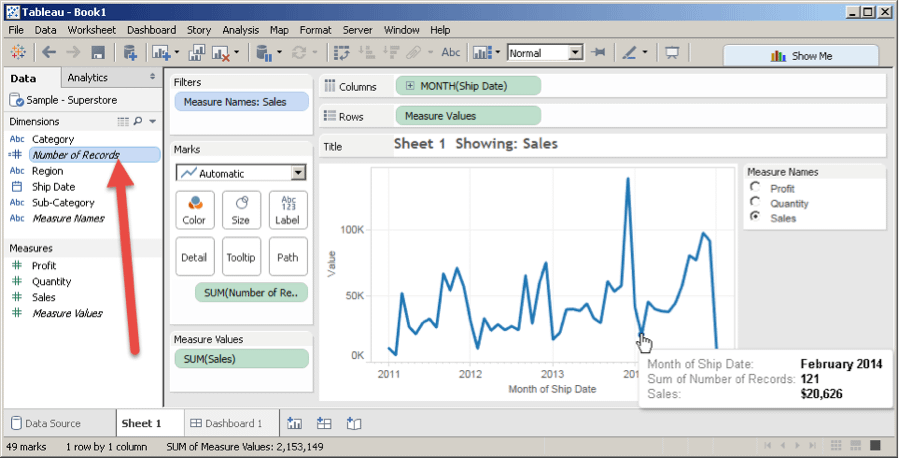Open the Analysis menu
This screenshot has height=459, width=899.
pyautogui.click(x=239, y=30)
